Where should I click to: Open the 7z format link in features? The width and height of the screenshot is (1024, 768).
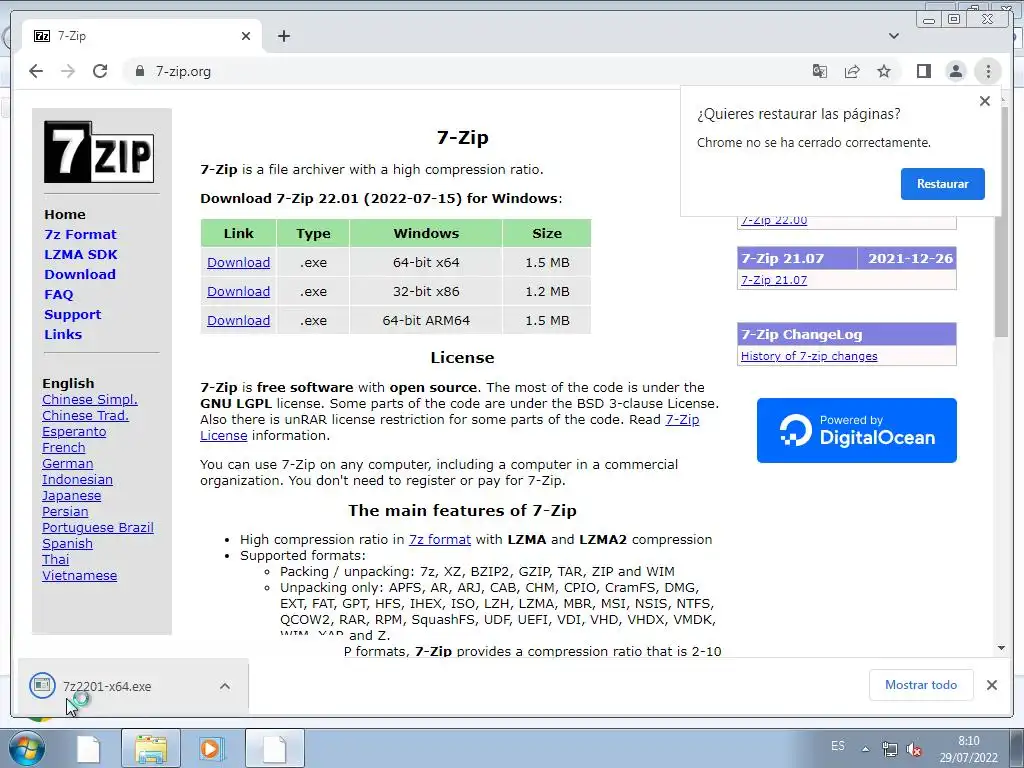coord(440,539)
